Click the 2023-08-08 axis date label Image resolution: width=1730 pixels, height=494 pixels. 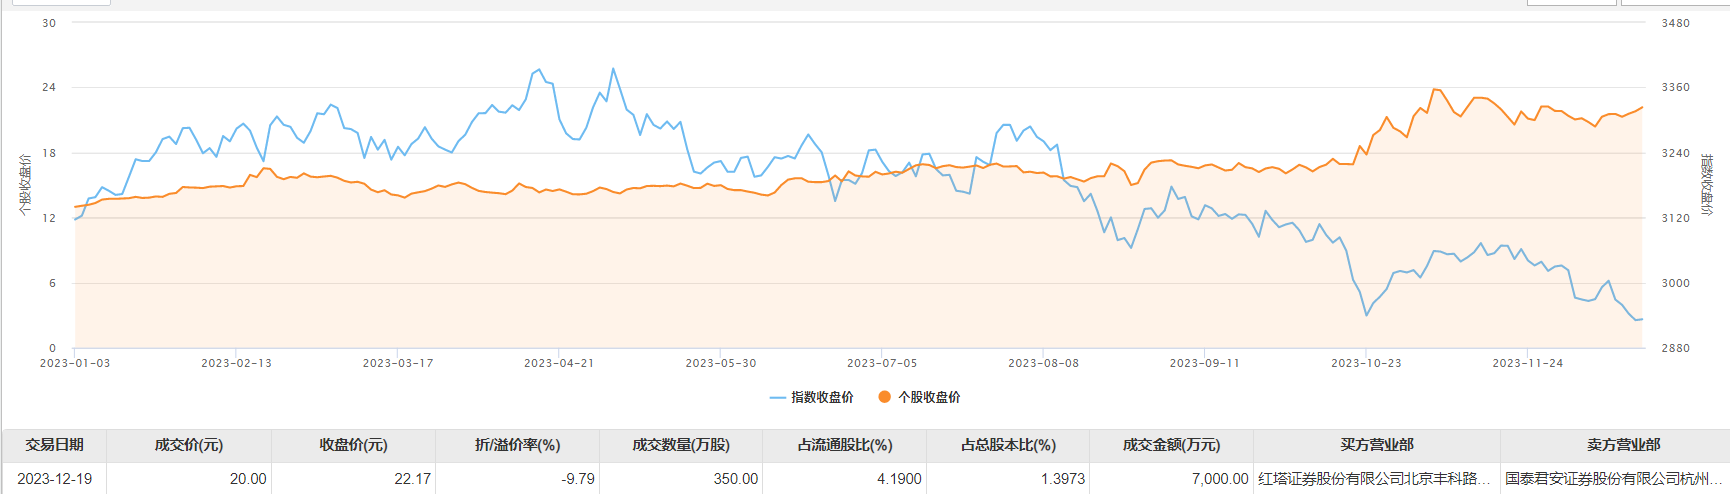pos(1044,363)
